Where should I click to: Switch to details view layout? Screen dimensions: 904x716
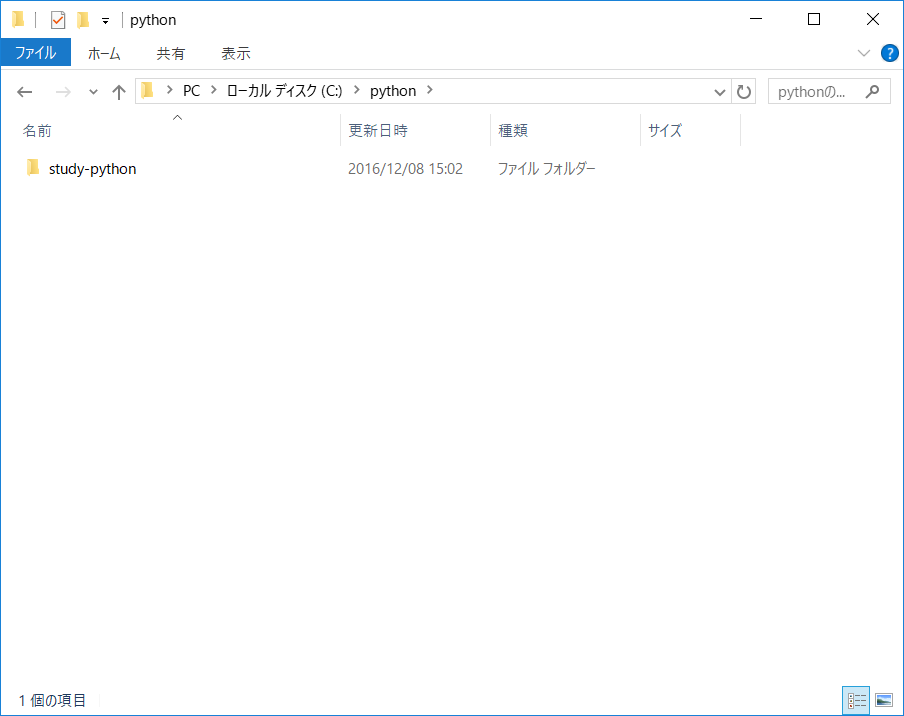(856, 700)
